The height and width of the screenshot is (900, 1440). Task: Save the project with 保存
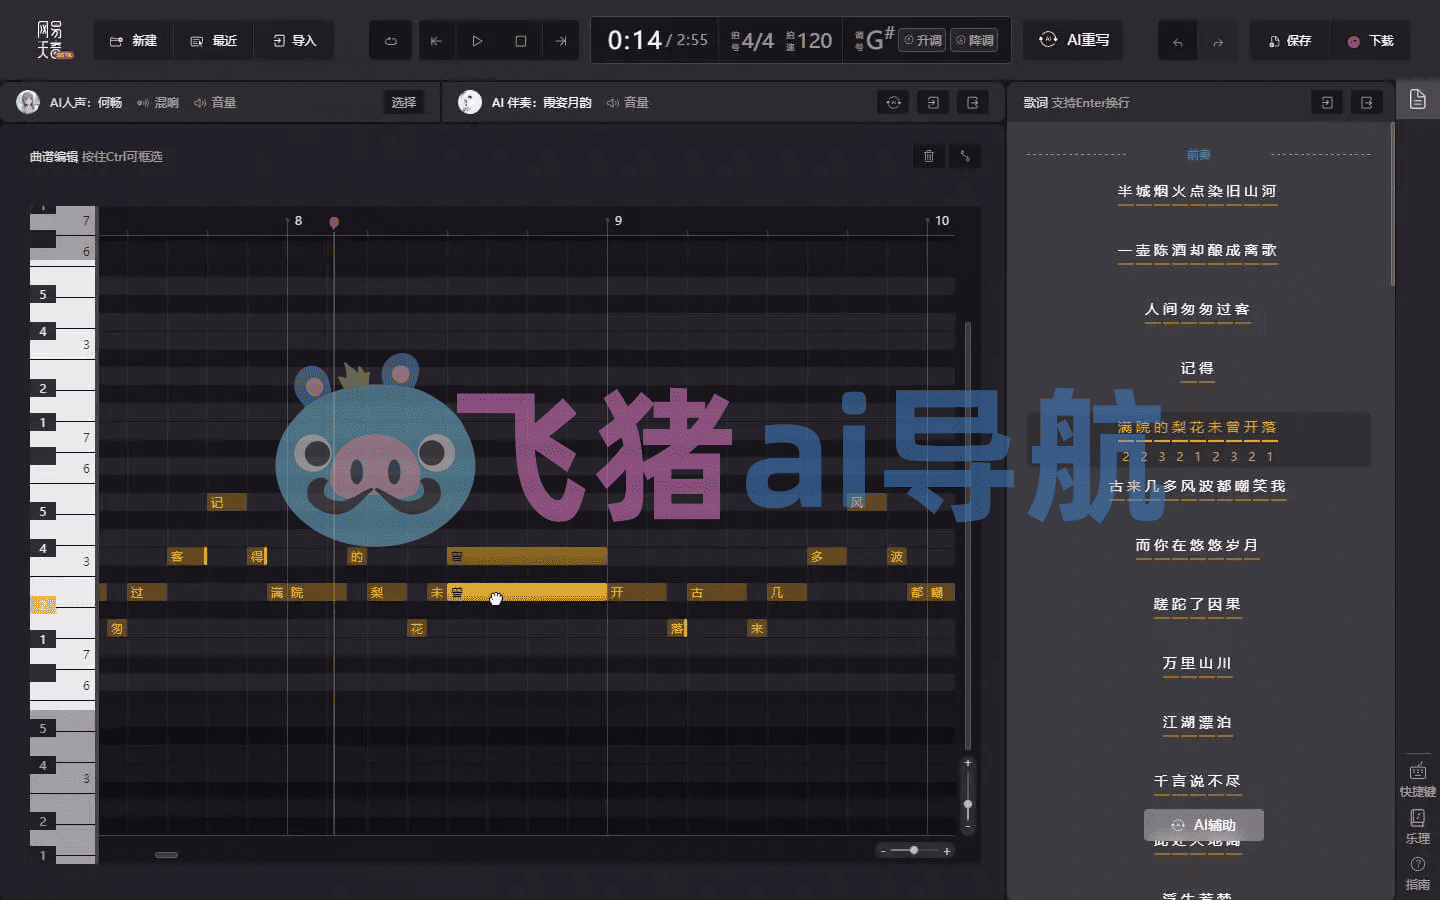pos(1289,41)
